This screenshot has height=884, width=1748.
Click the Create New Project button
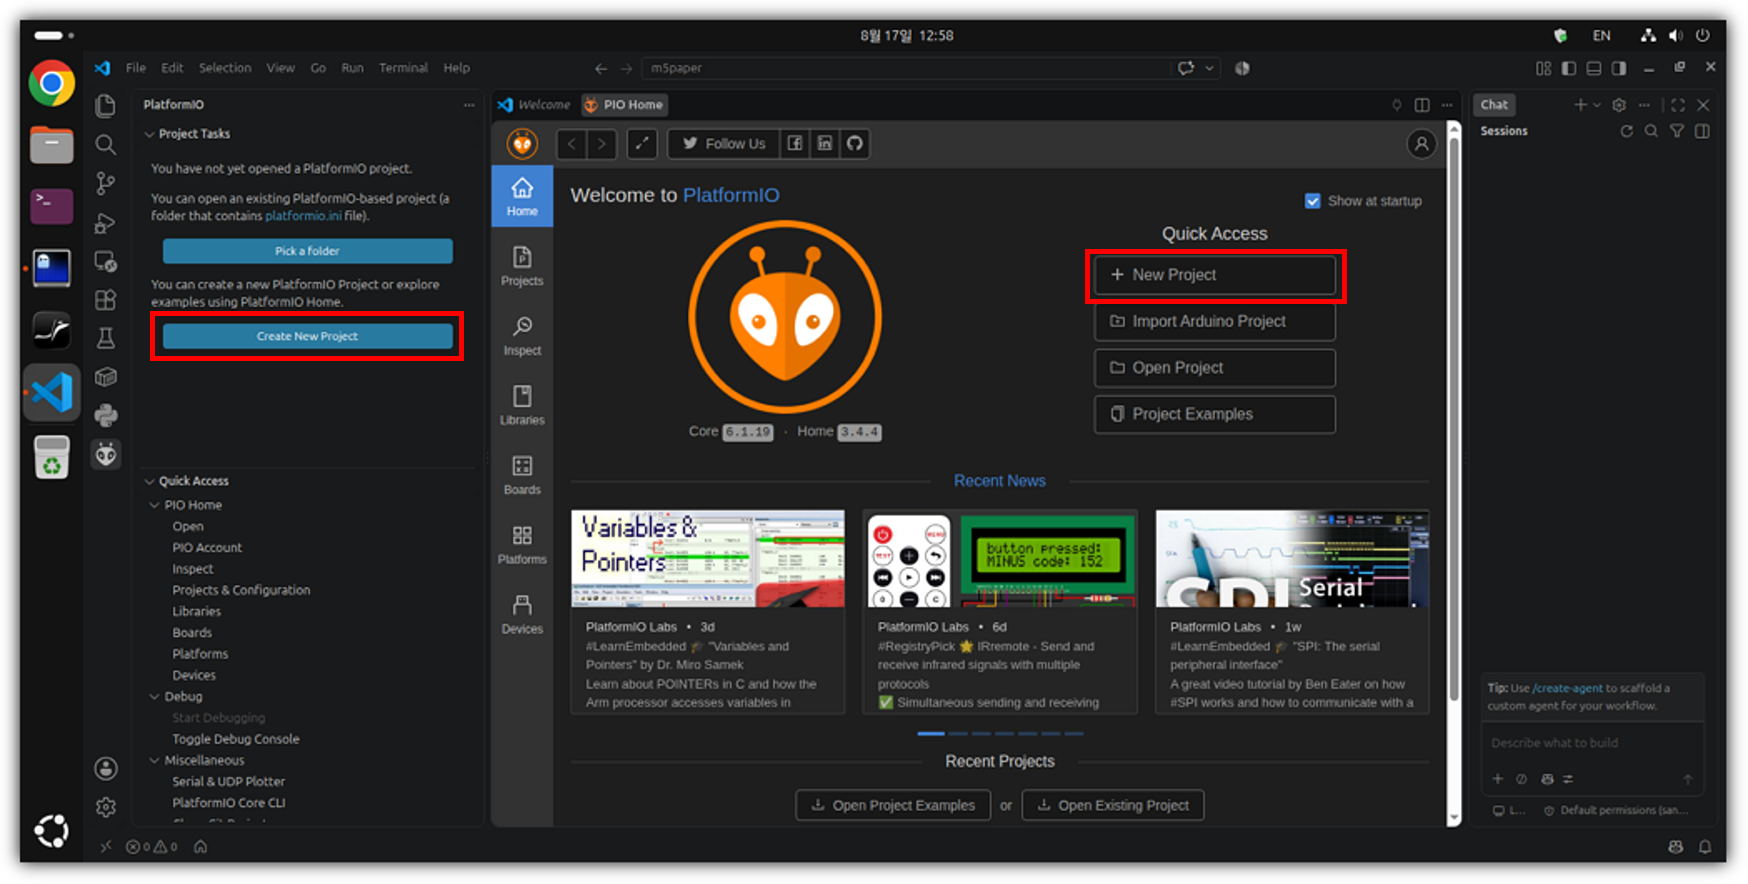(308, 337)
